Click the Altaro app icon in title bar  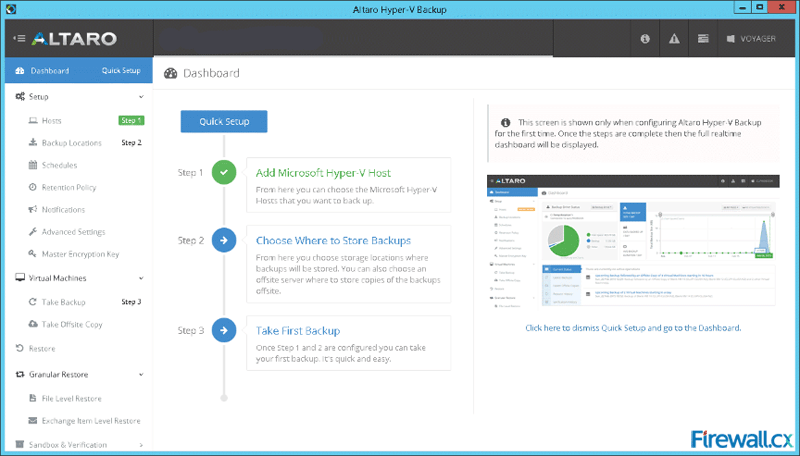(x=11, y=9)
